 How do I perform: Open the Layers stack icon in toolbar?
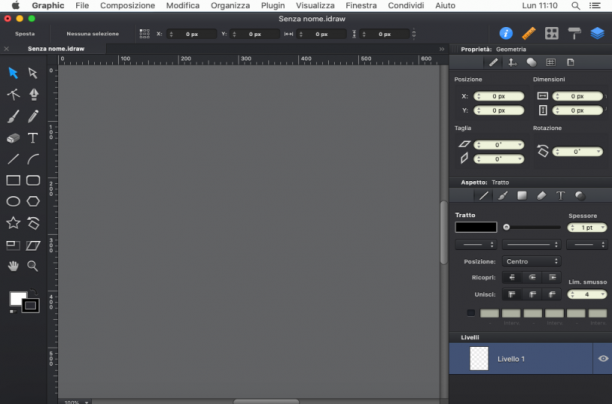[597, 34]
